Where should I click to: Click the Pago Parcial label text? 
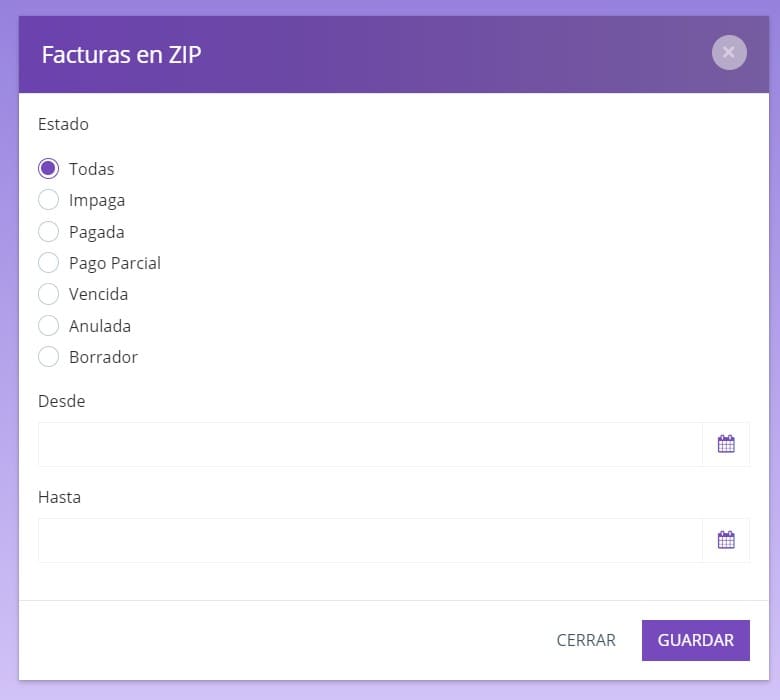(x=115, y=263)
